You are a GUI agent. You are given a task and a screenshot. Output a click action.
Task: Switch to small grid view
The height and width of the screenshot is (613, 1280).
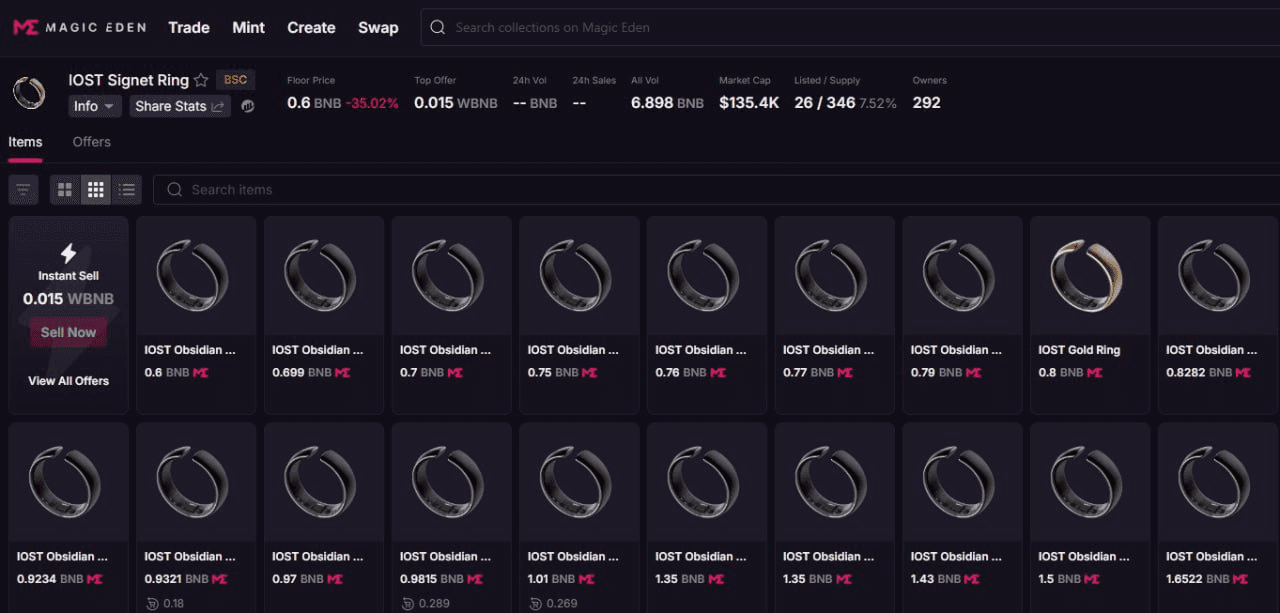pyautogui.click(x=96, y=189)
